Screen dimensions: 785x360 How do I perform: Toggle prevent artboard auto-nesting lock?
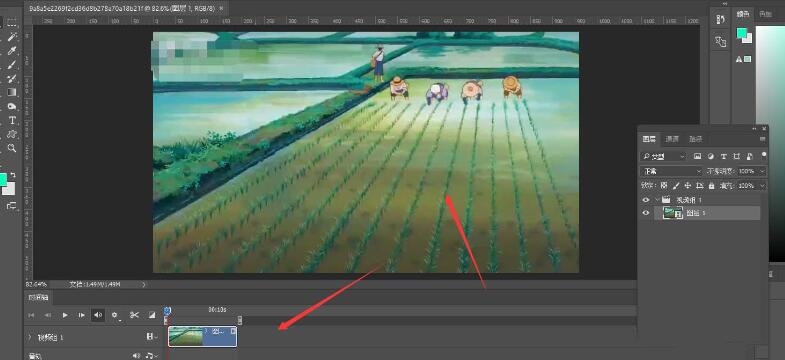tap(699, 185)
